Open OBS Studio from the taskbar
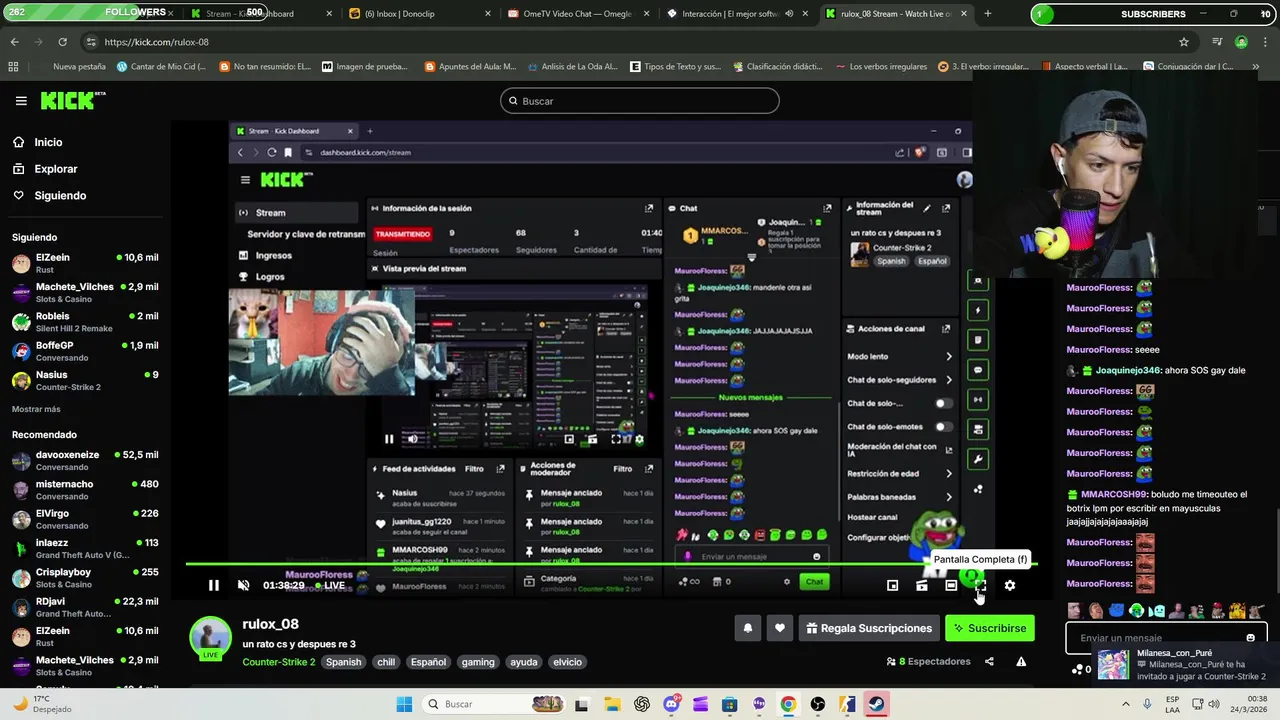1280x720 pixels. (818, 704)
